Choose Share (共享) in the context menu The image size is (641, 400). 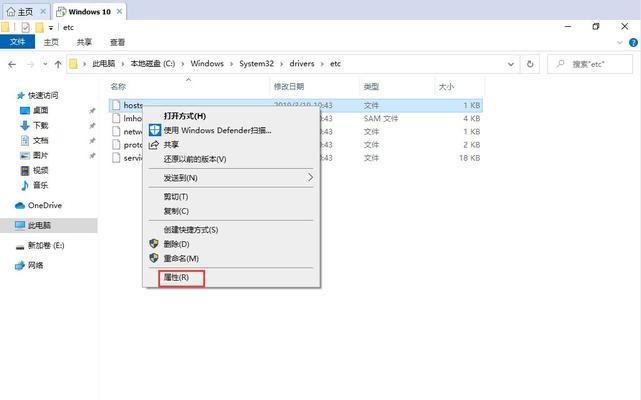pyautogui.click(x=171, y=145)
